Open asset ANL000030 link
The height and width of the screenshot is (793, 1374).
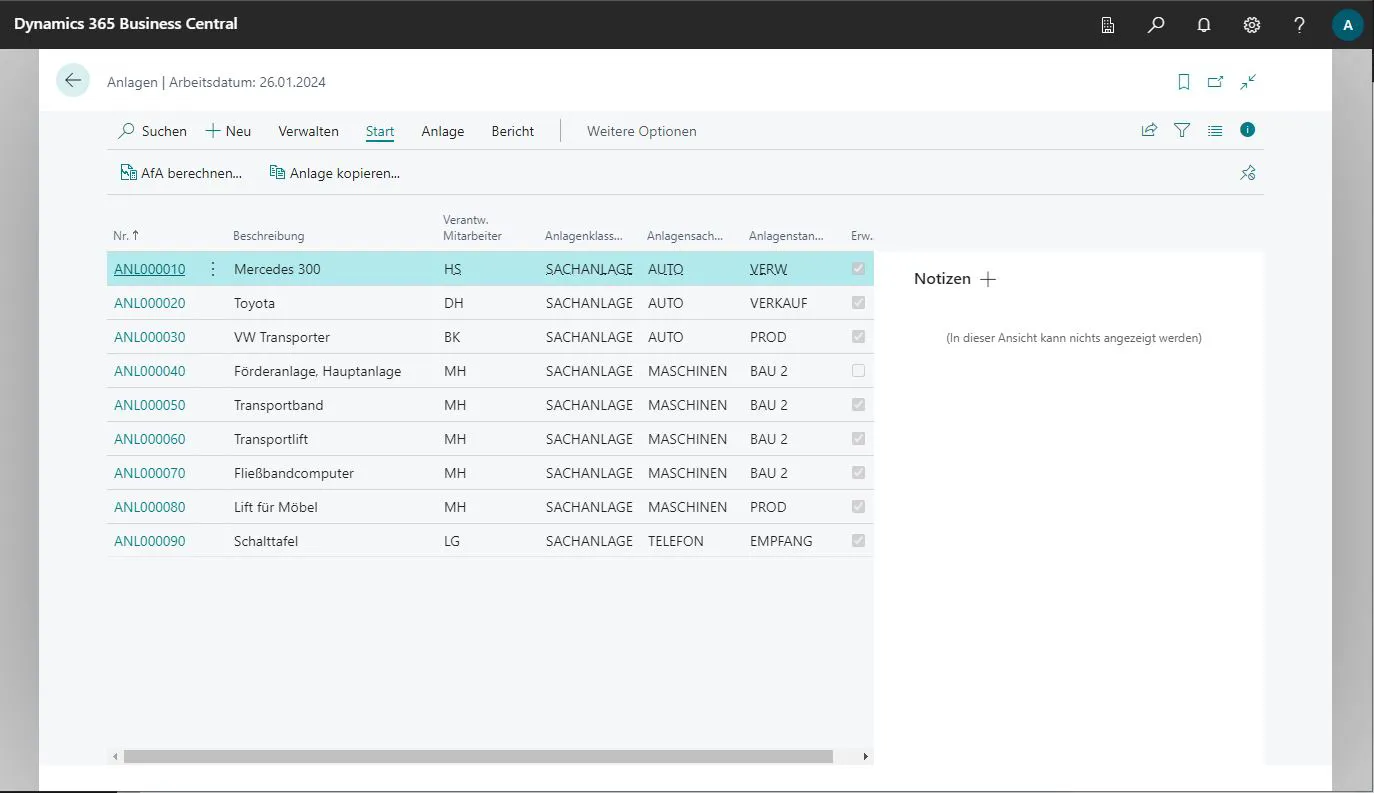point(150,337)
